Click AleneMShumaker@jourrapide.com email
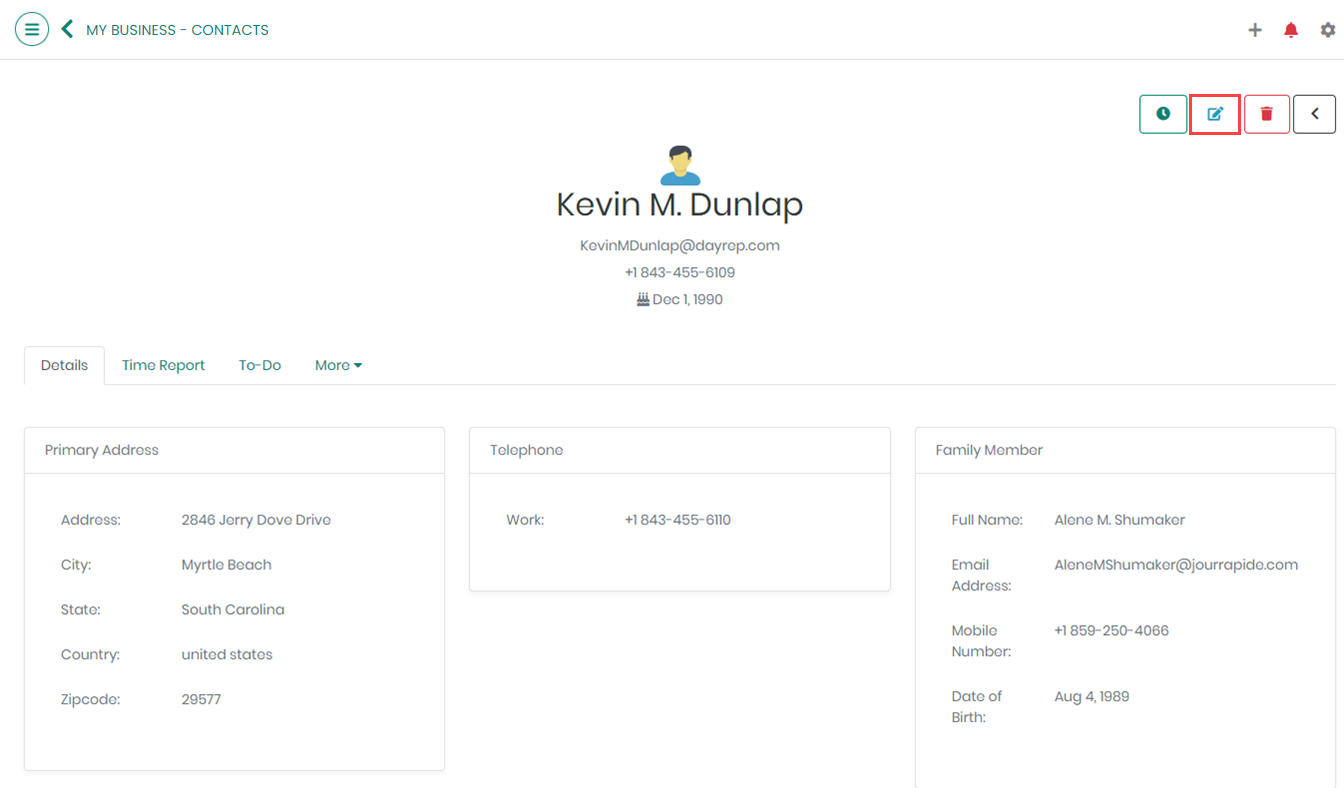This screenshot has width=1344, height=788. tap(1176, 565)
